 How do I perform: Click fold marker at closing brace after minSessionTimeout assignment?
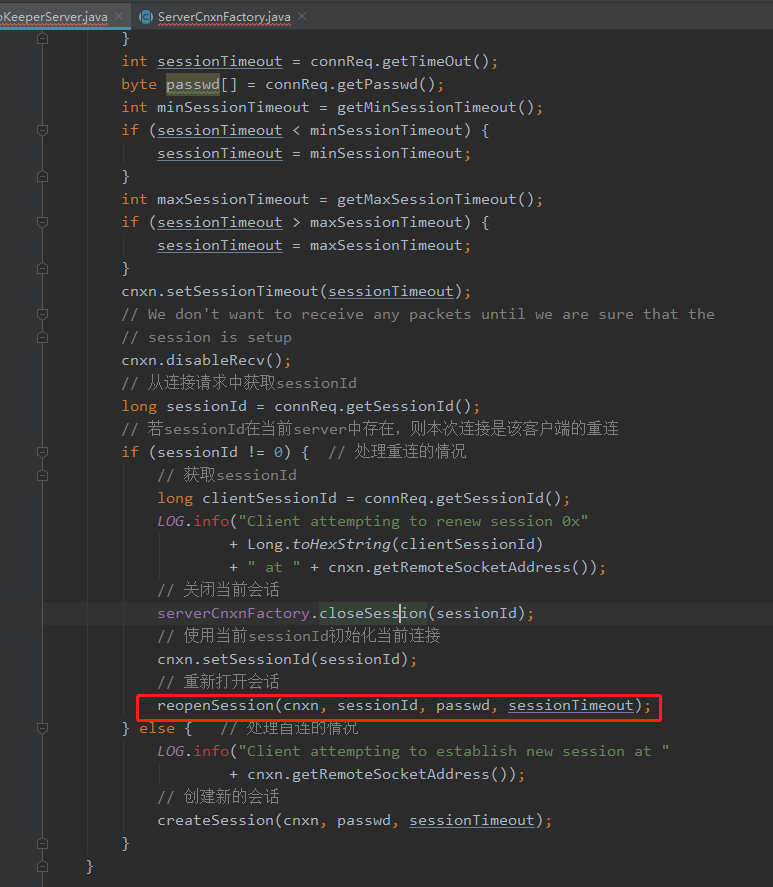coord(42,176)
